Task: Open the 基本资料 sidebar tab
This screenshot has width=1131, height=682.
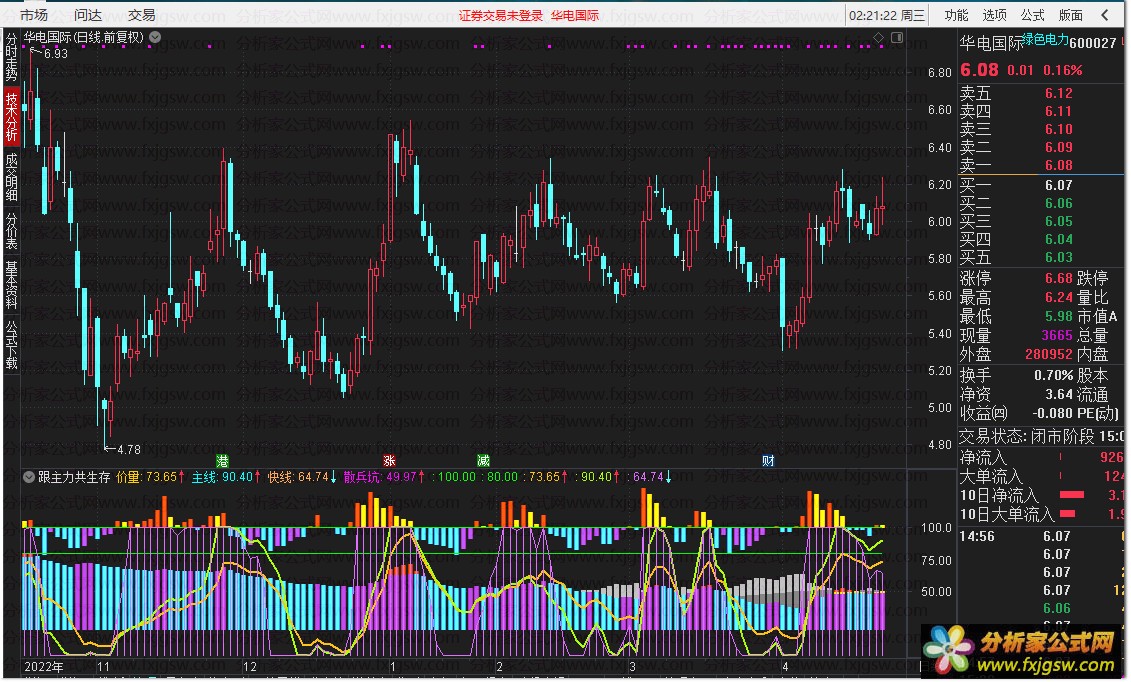Action: (x=12, y=285)
